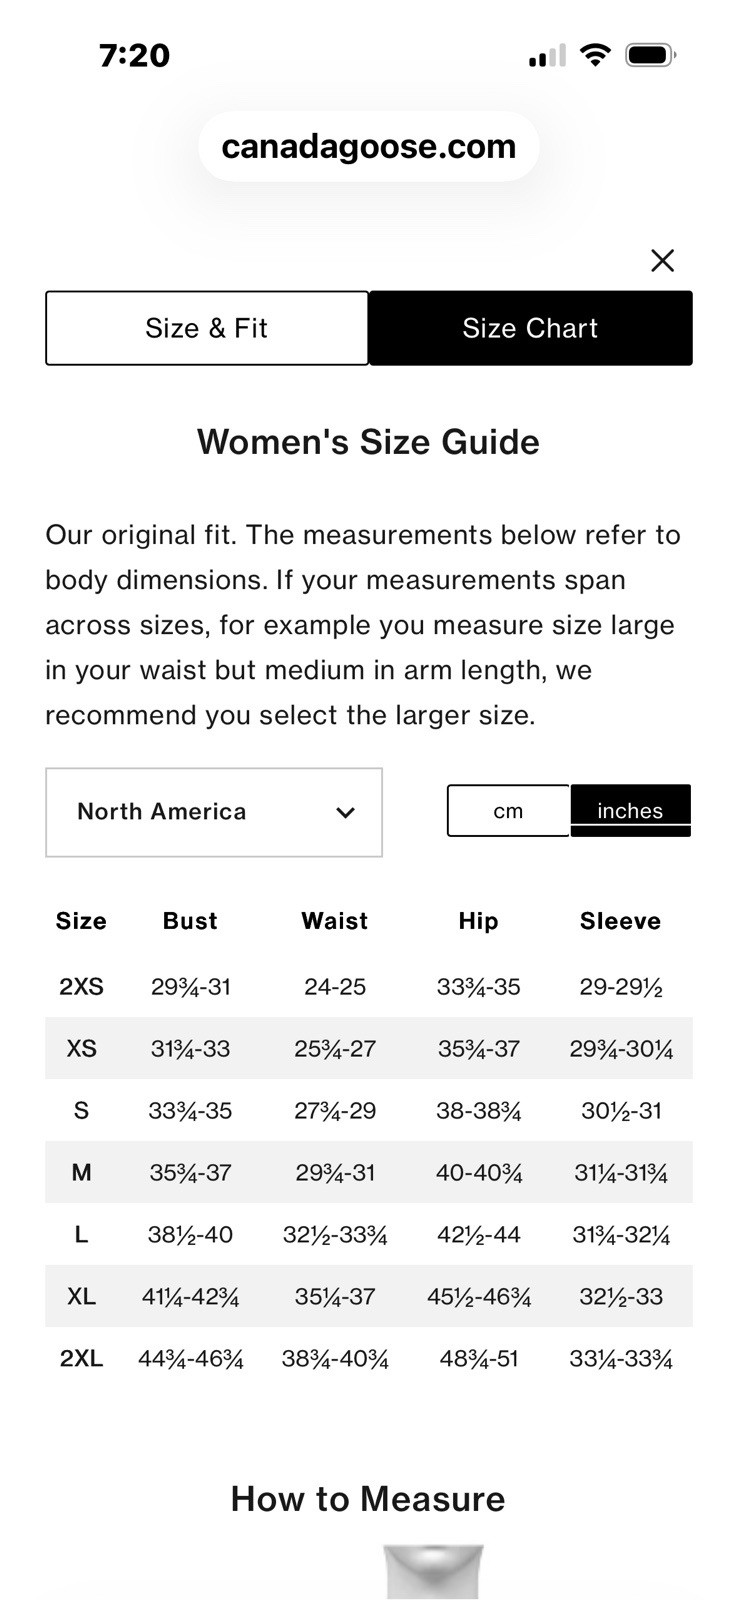Image resolution: width=738 pixels, height=1600 pixels.
Task: Click the Women's Size Guide title
Action: (368, 442)
